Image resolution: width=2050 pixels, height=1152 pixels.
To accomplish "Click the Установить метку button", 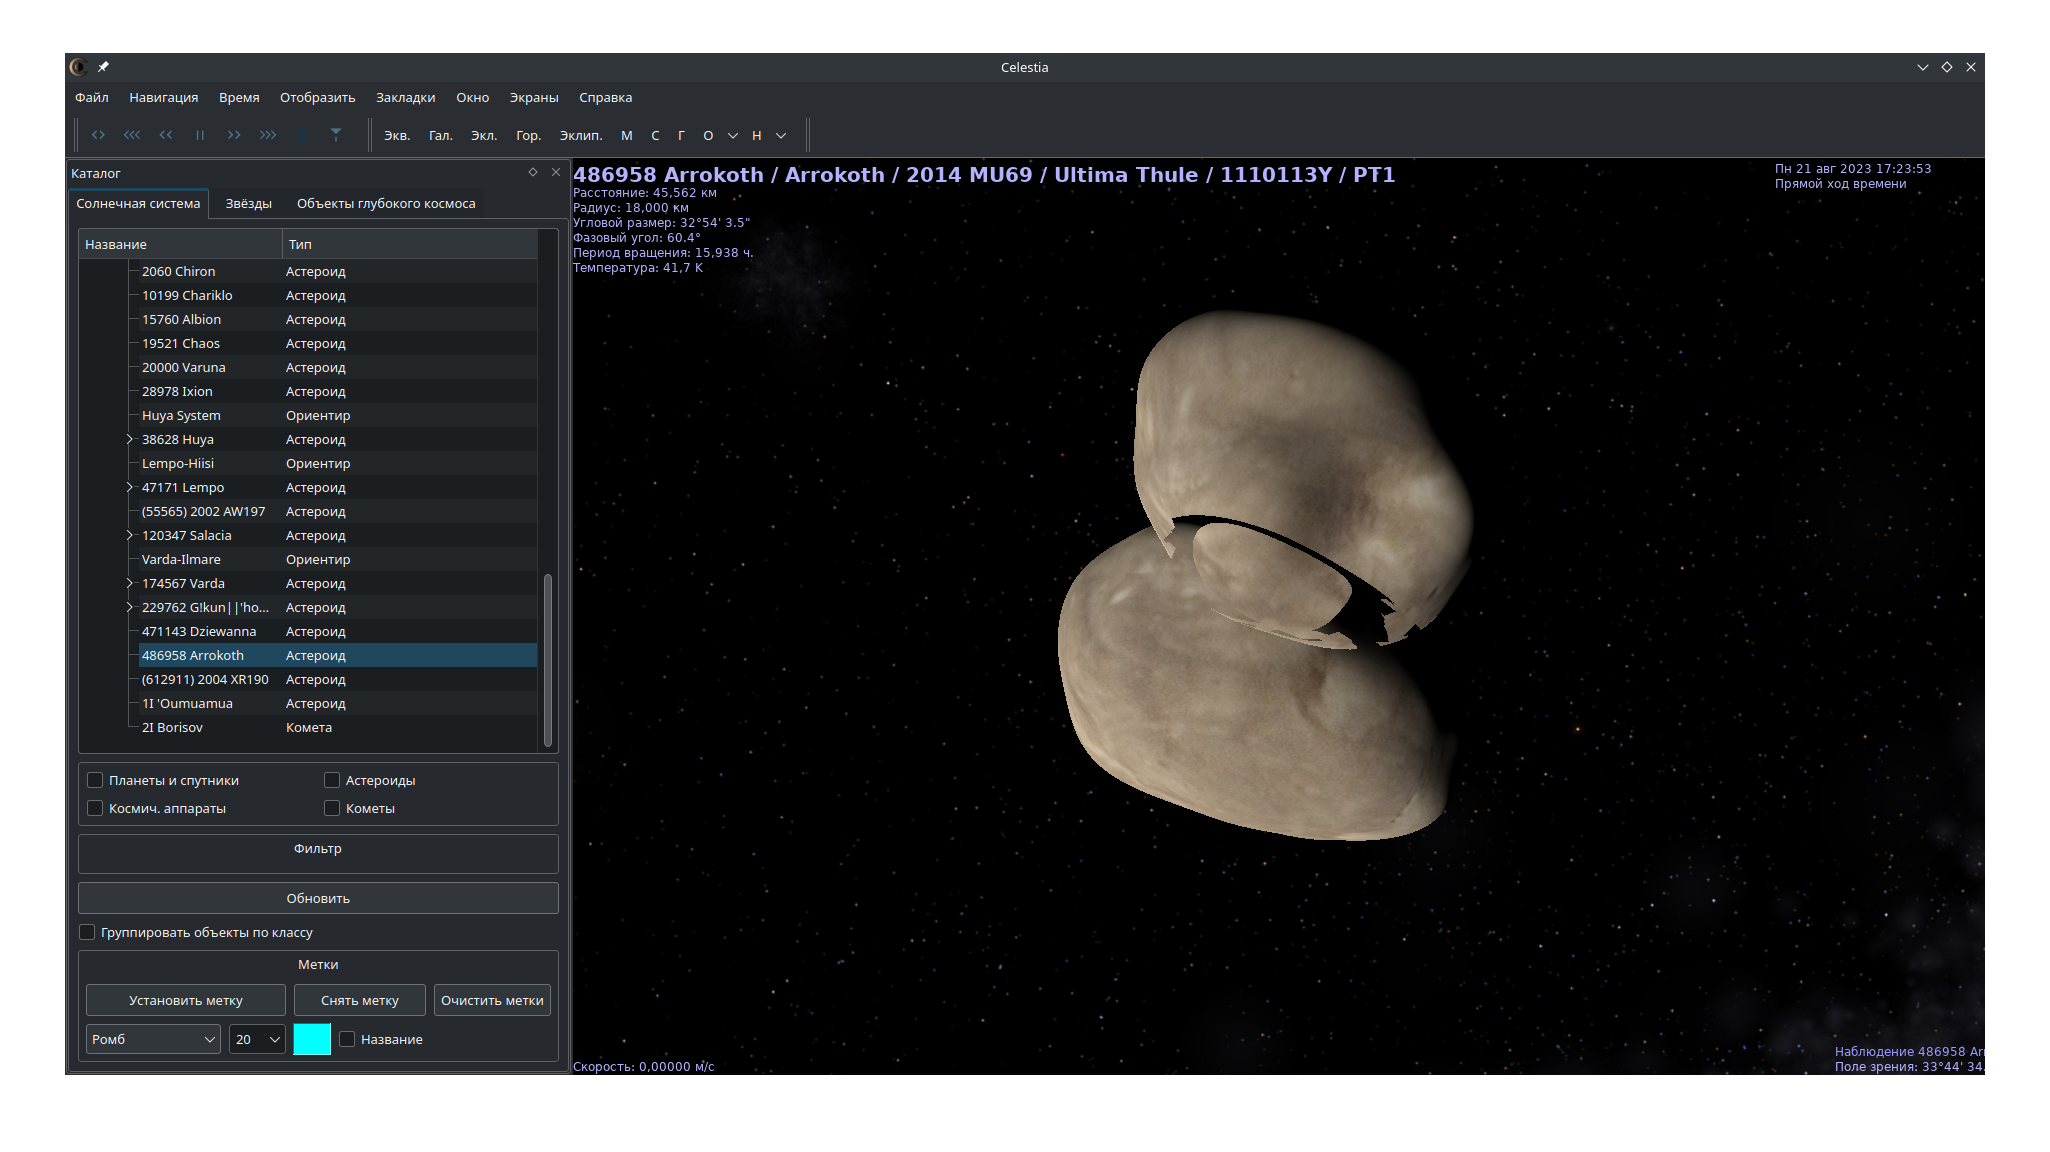I will pos(185,999).
